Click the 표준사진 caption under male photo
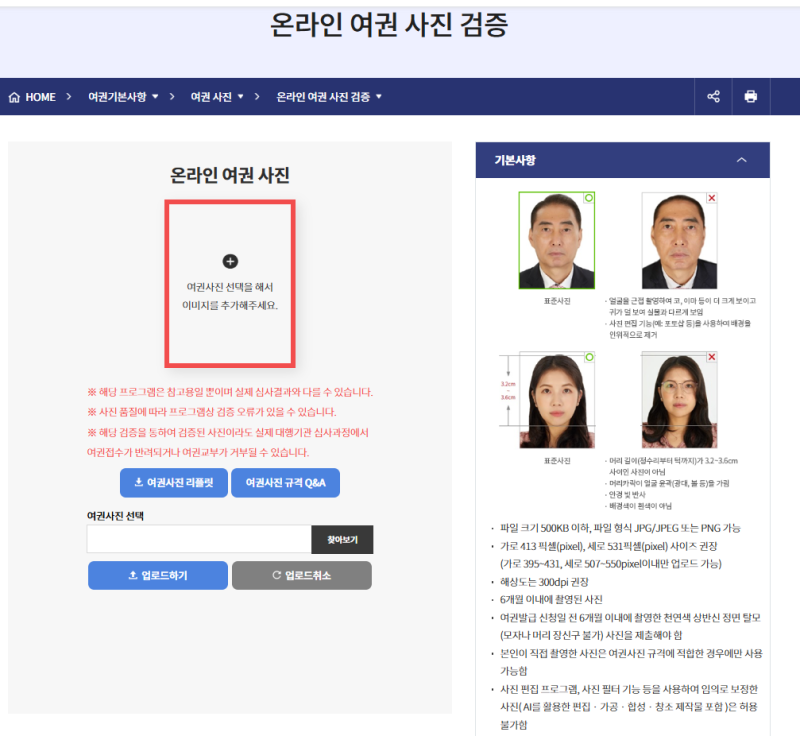This screenshot has width=800, height=736. (x=557, y=301)
